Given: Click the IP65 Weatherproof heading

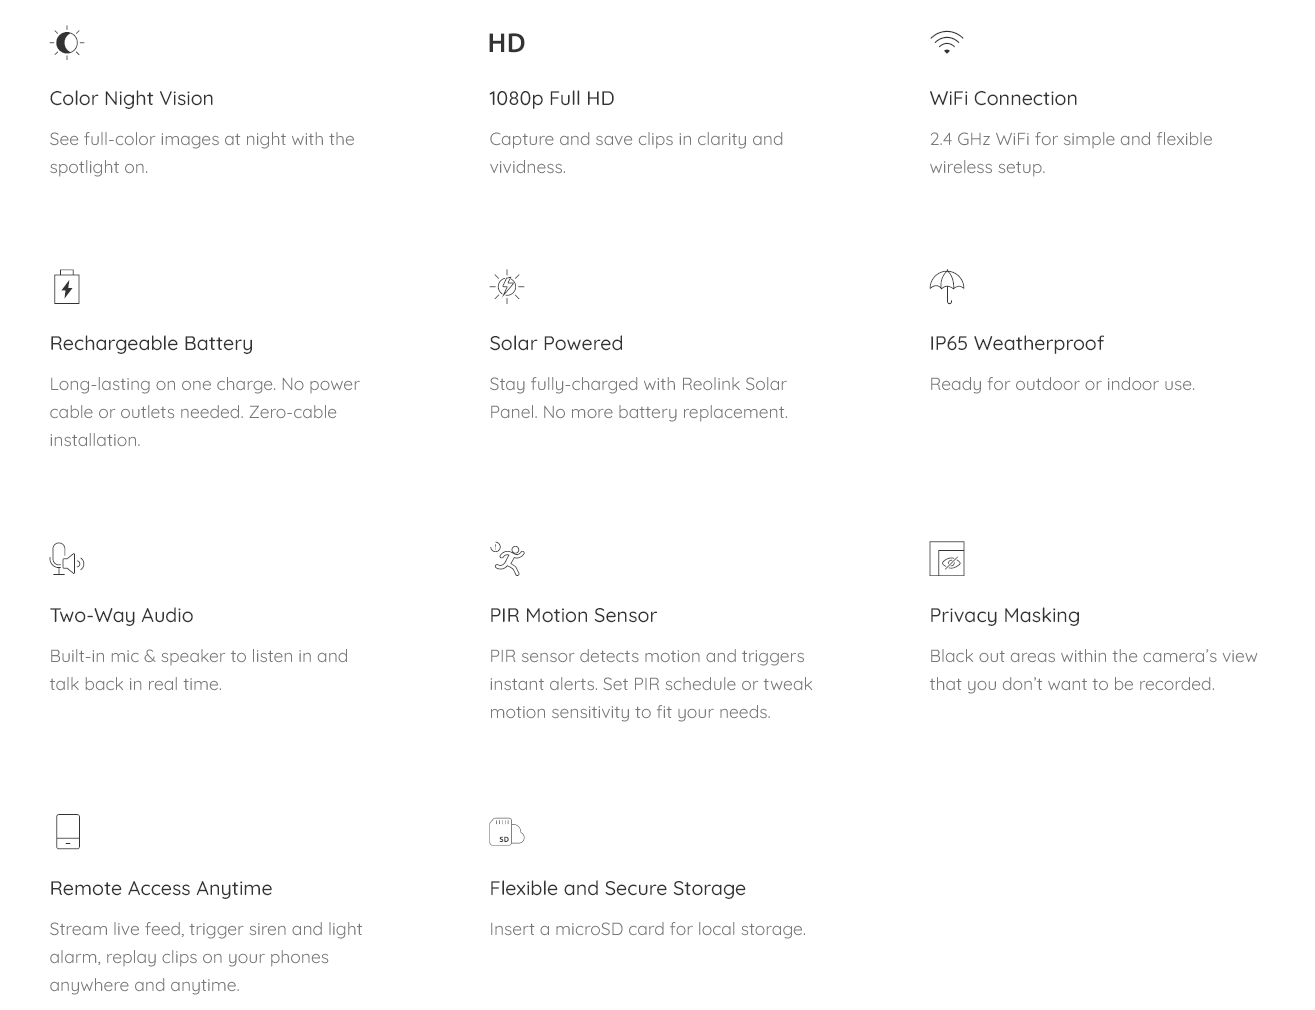Looking at the screenshot, I should point(1017,343).
